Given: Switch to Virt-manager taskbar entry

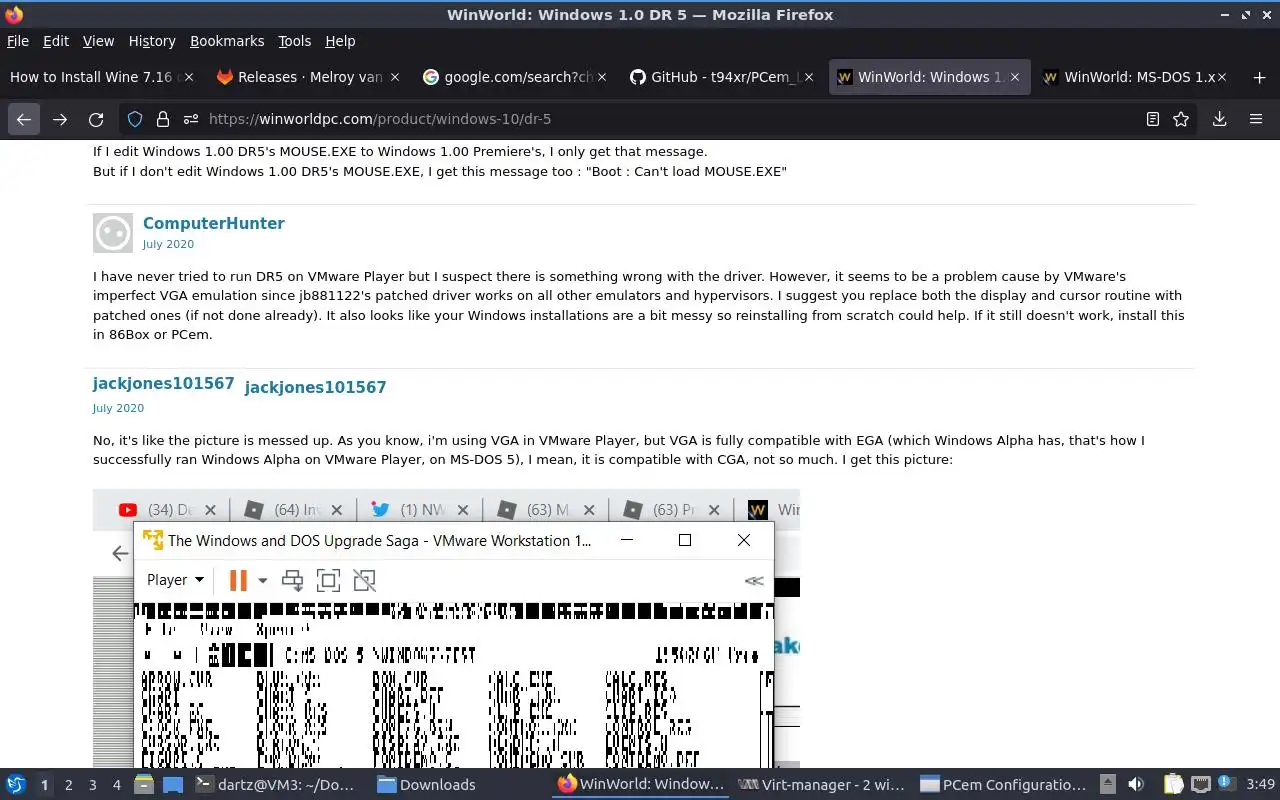Looking at the screenshot, I should click(x=821, y=785).
